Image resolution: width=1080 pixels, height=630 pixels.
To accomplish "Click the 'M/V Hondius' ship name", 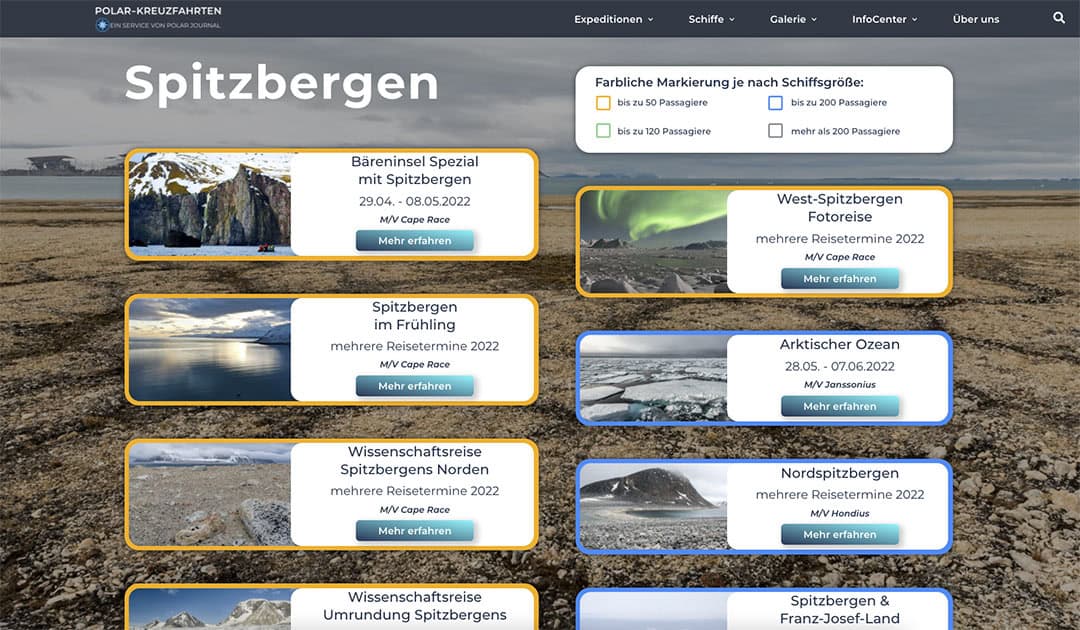I will [840, 514].
